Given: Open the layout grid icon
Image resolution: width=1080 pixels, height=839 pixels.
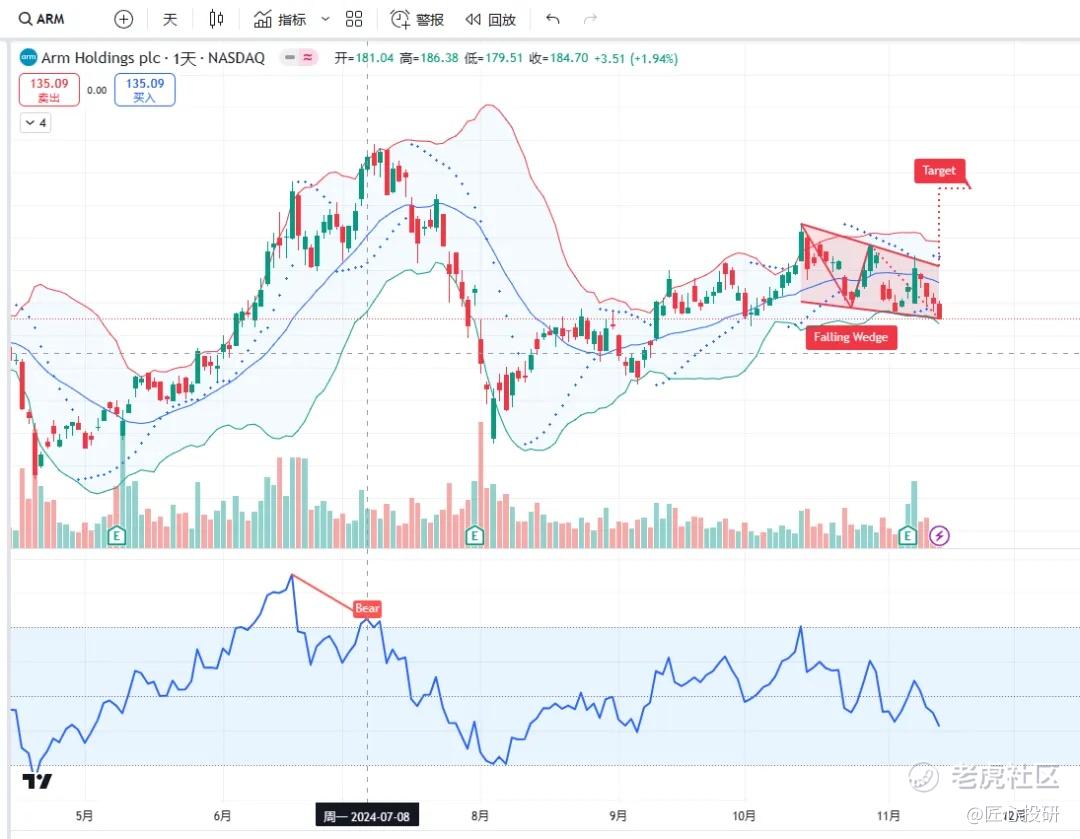Looking at the screenshot, I should (x=354, y=19).
